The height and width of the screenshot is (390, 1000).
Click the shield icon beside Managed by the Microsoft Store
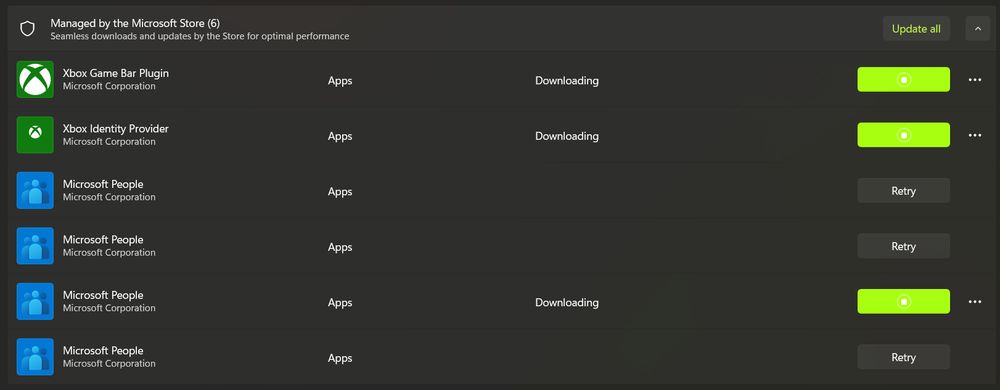coord(27,29)
